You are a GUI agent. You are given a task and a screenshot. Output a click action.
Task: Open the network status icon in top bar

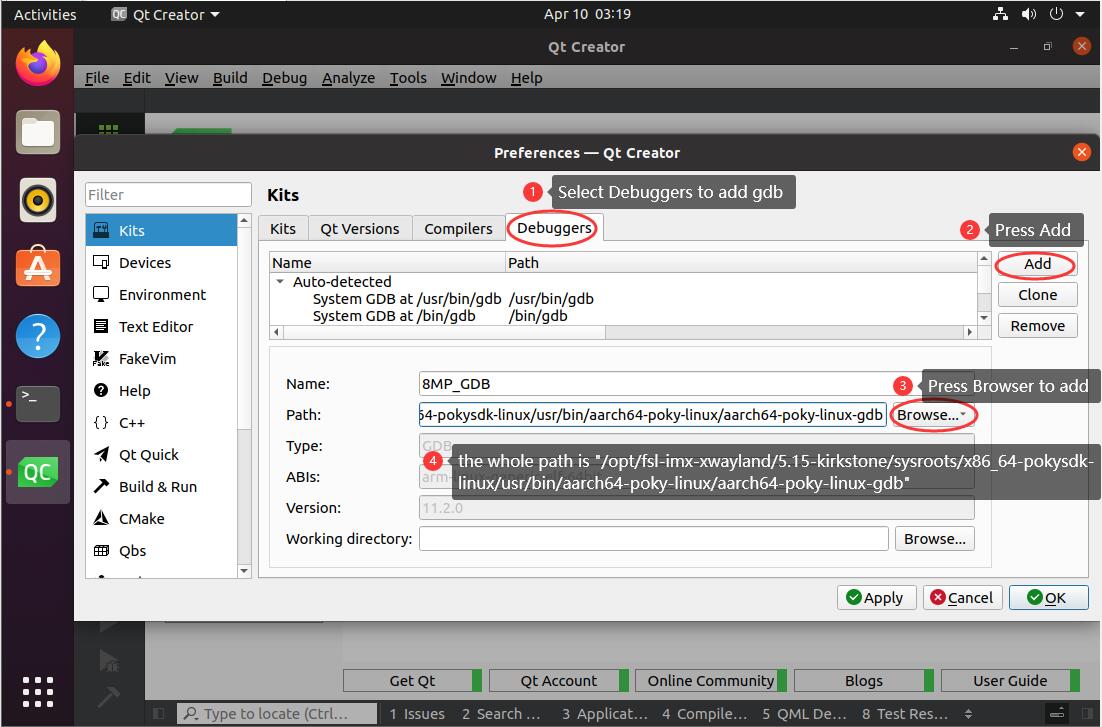click(1000, 14)
